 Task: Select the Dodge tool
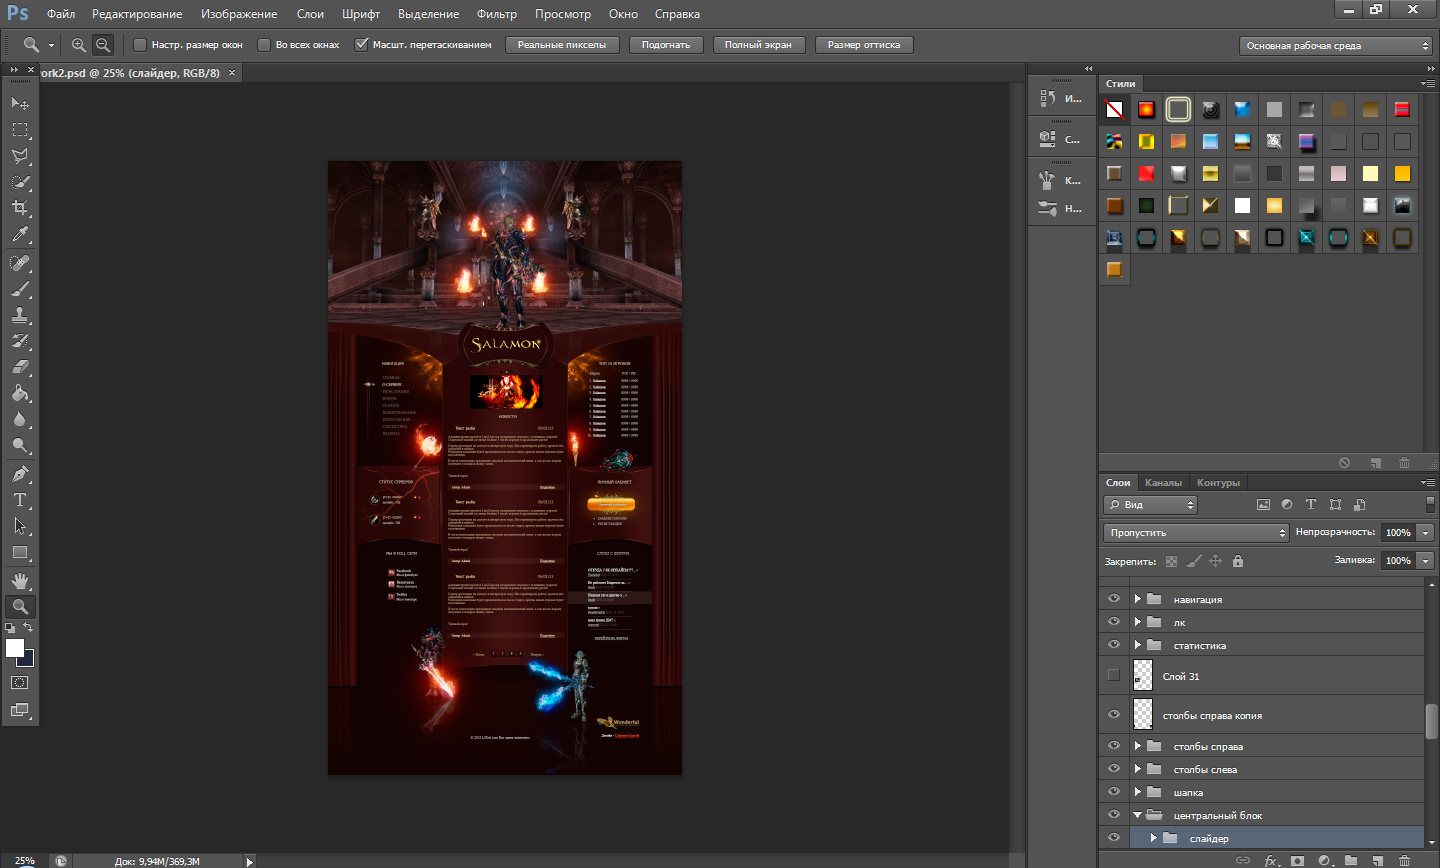click(20, 445)
